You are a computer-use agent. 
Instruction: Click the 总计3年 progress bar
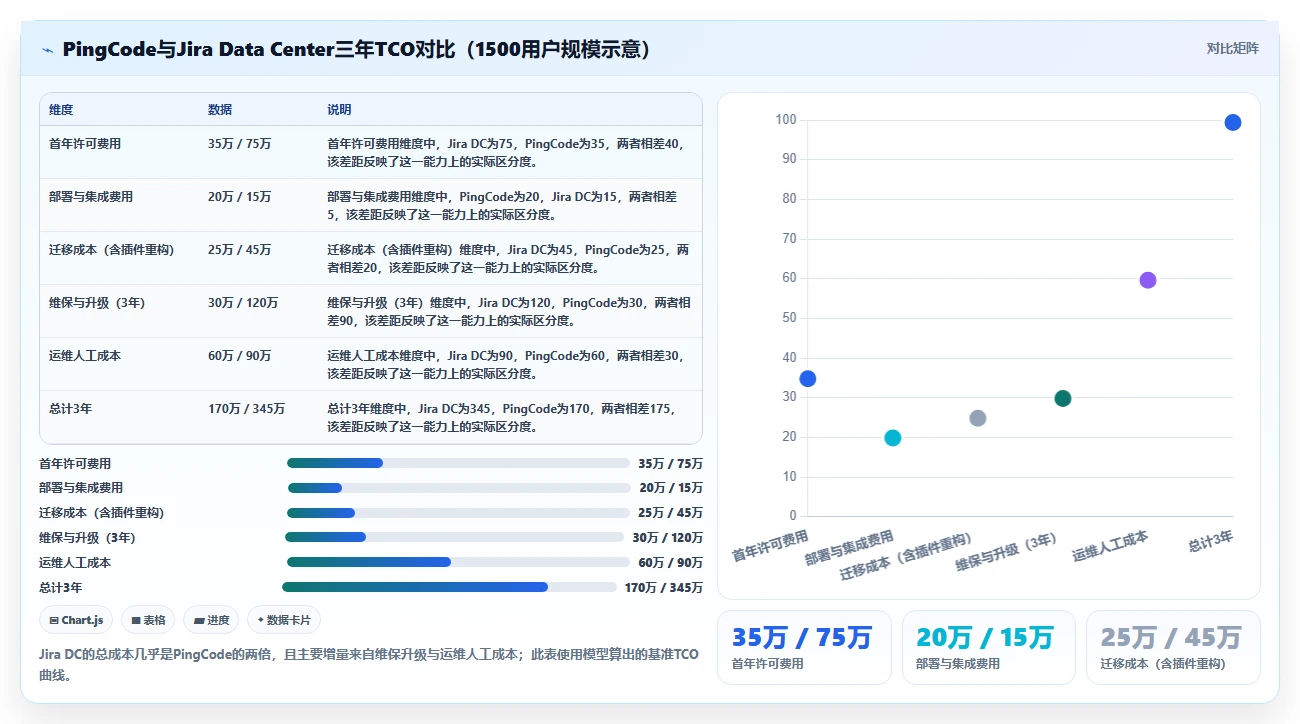[449, 587]
